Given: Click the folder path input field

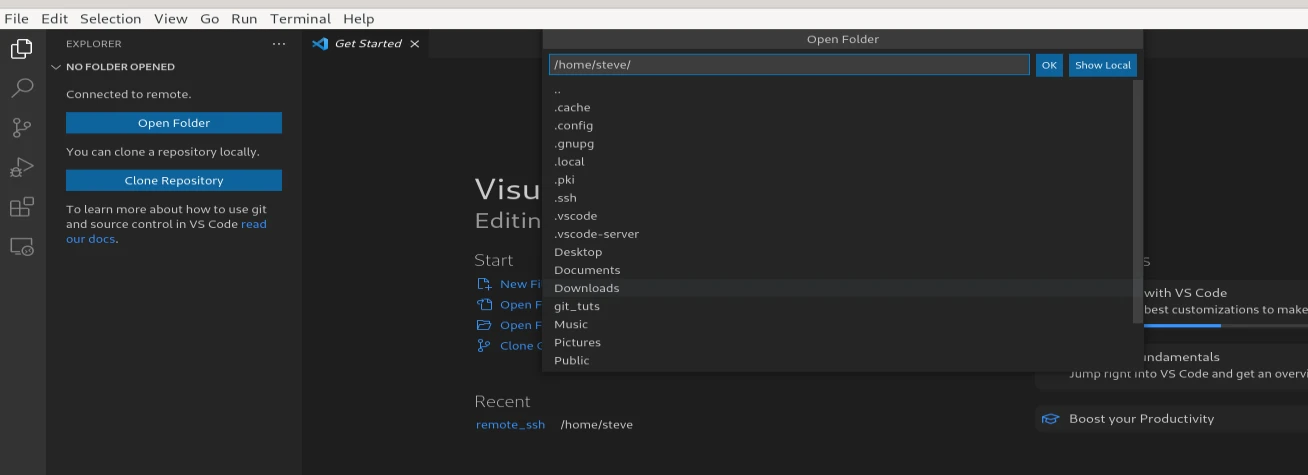Looking at the screenshot, I should (x=788, y=65).
